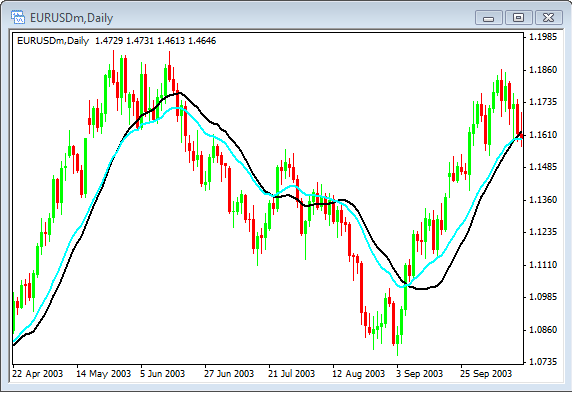Click the 1.1360 price label
The height and width of the screenshot is (394, 572).
click(543, 200)
